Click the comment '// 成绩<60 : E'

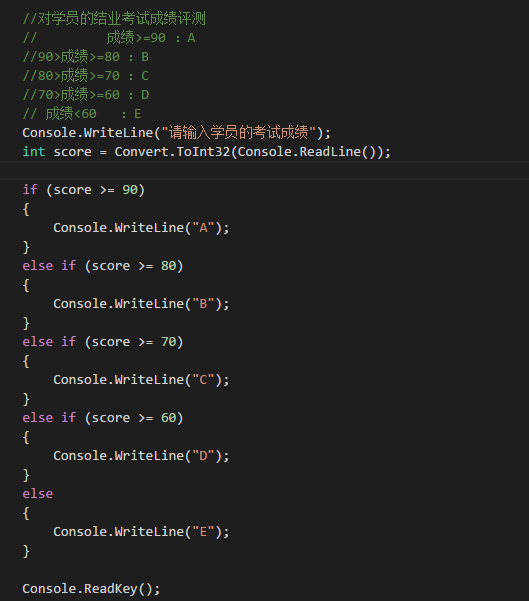pyautogui.click(x=82, y=114)
